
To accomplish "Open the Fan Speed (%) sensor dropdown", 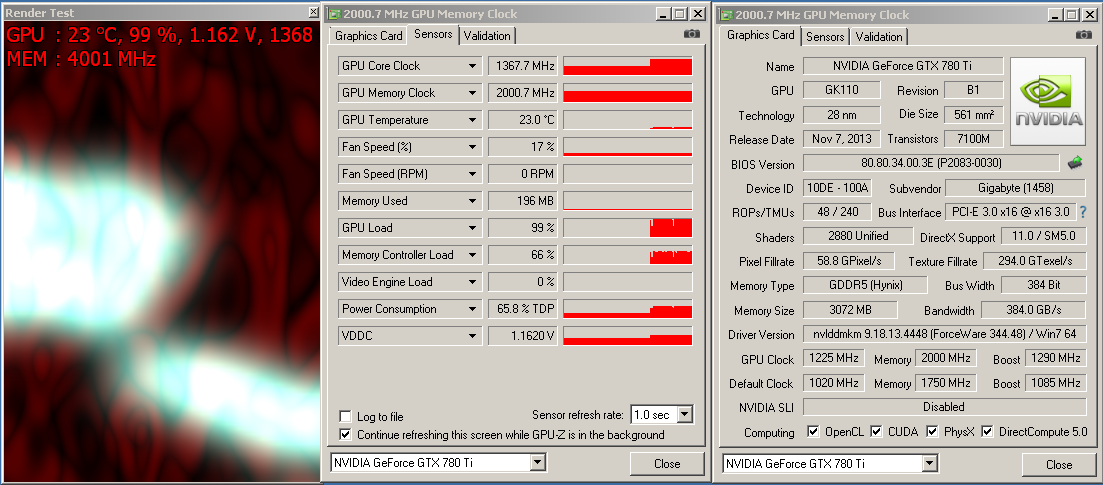I will [x=473, y=147].
